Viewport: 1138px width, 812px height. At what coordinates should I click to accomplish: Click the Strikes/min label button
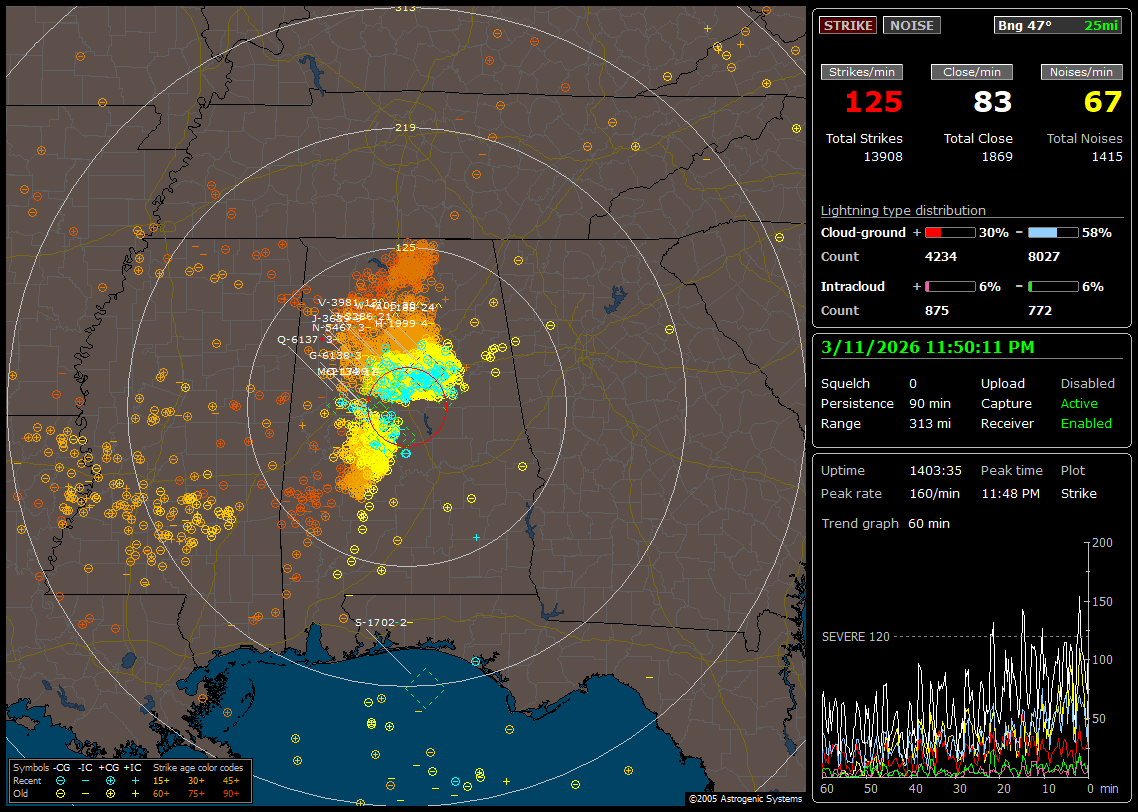click(861, 72)
